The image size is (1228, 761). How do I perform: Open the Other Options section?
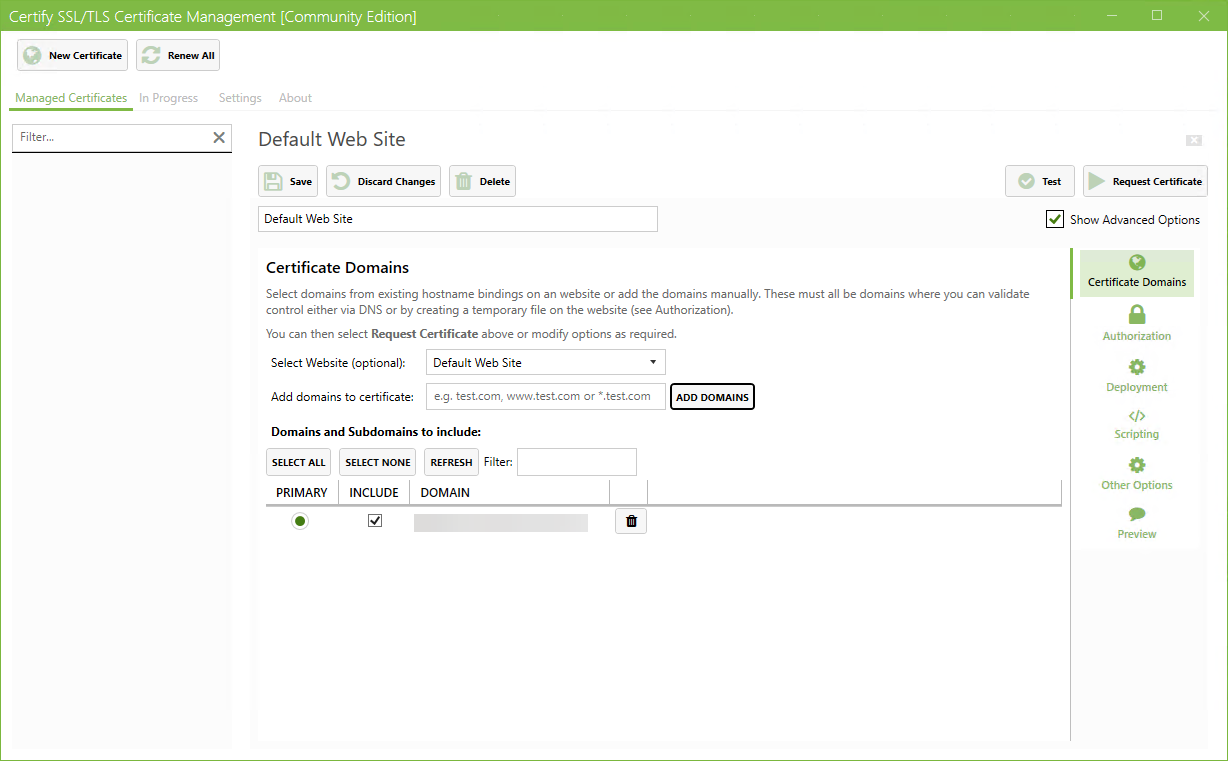[1137, 474]
